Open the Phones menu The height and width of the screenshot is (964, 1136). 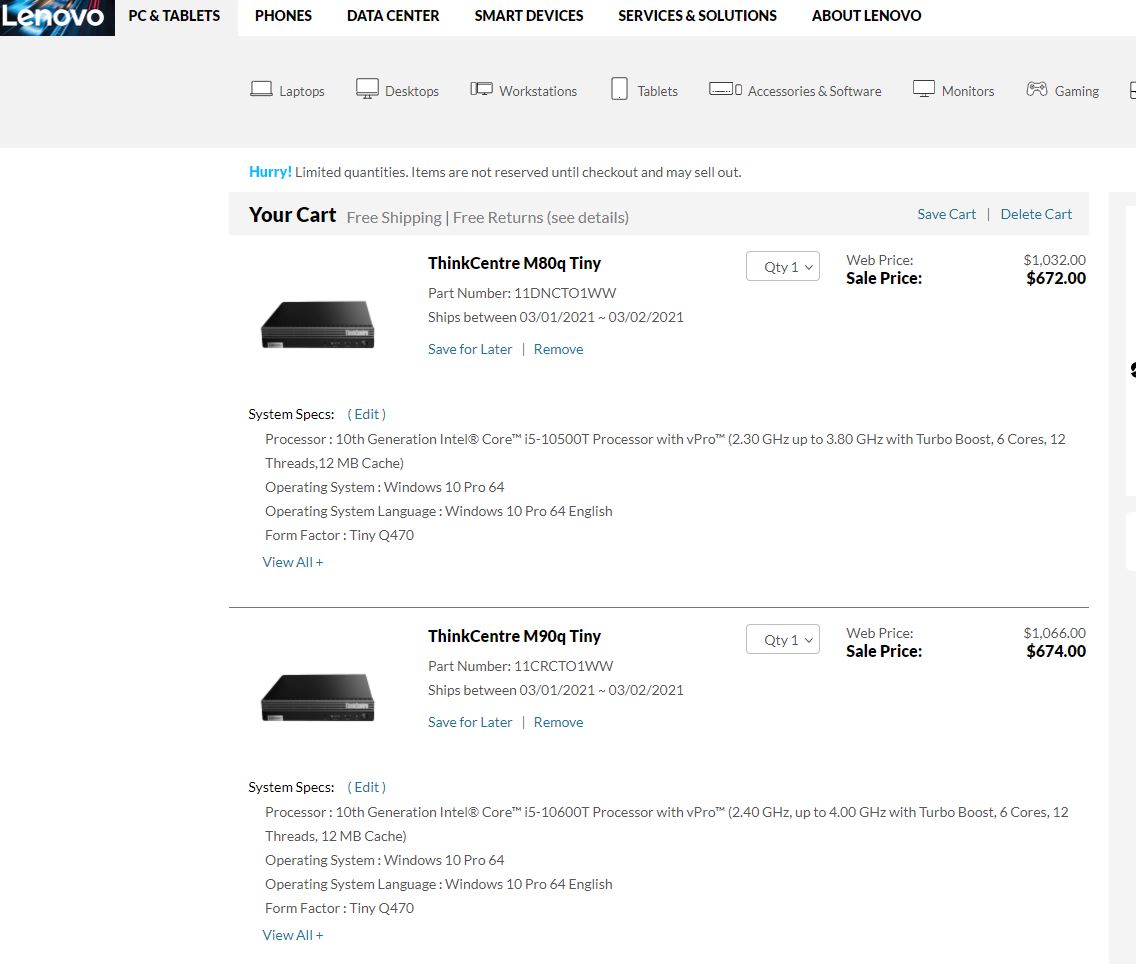pos(283,16)
